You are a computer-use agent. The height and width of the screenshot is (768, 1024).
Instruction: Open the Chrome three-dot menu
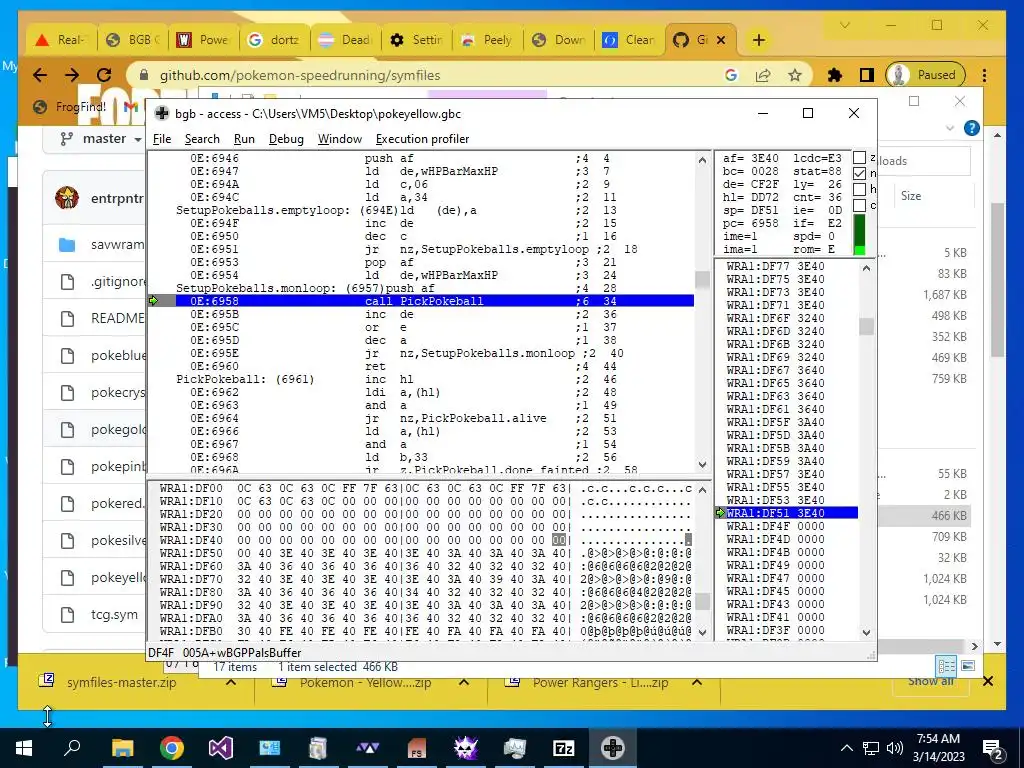[984, 75]
